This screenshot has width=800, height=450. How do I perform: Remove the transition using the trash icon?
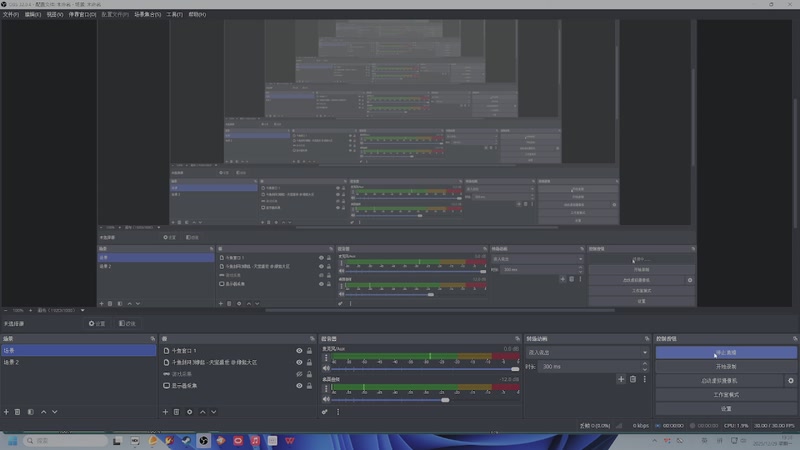pos(633,379)
